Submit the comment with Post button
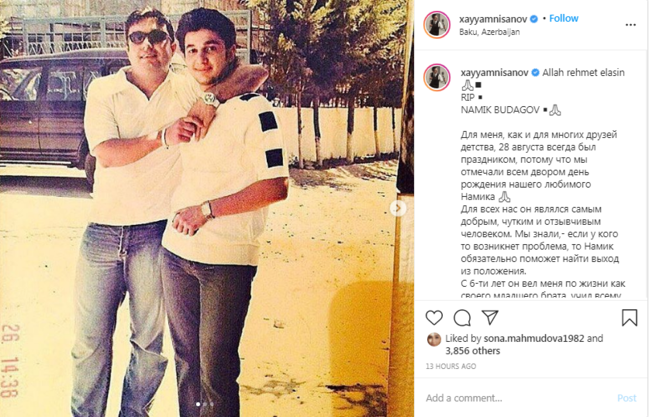This screenshot has height=417, width=649. [x=627, y=398]
